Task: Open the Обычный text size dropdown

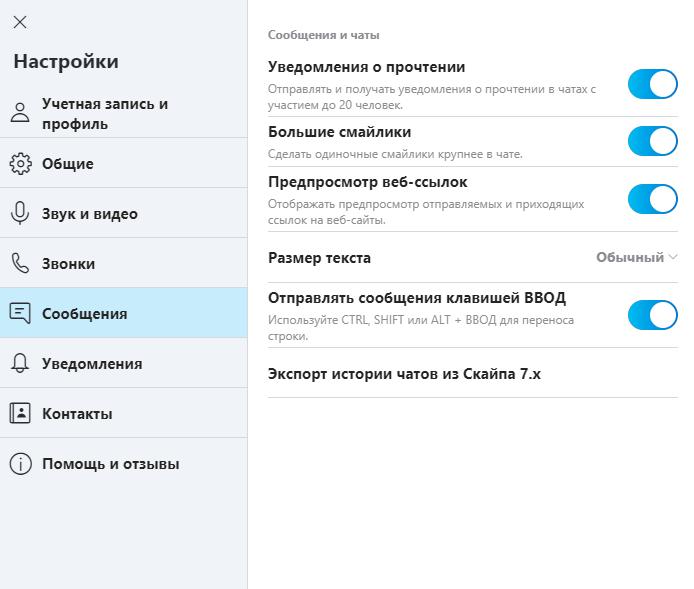Action: tap(636, 257)
